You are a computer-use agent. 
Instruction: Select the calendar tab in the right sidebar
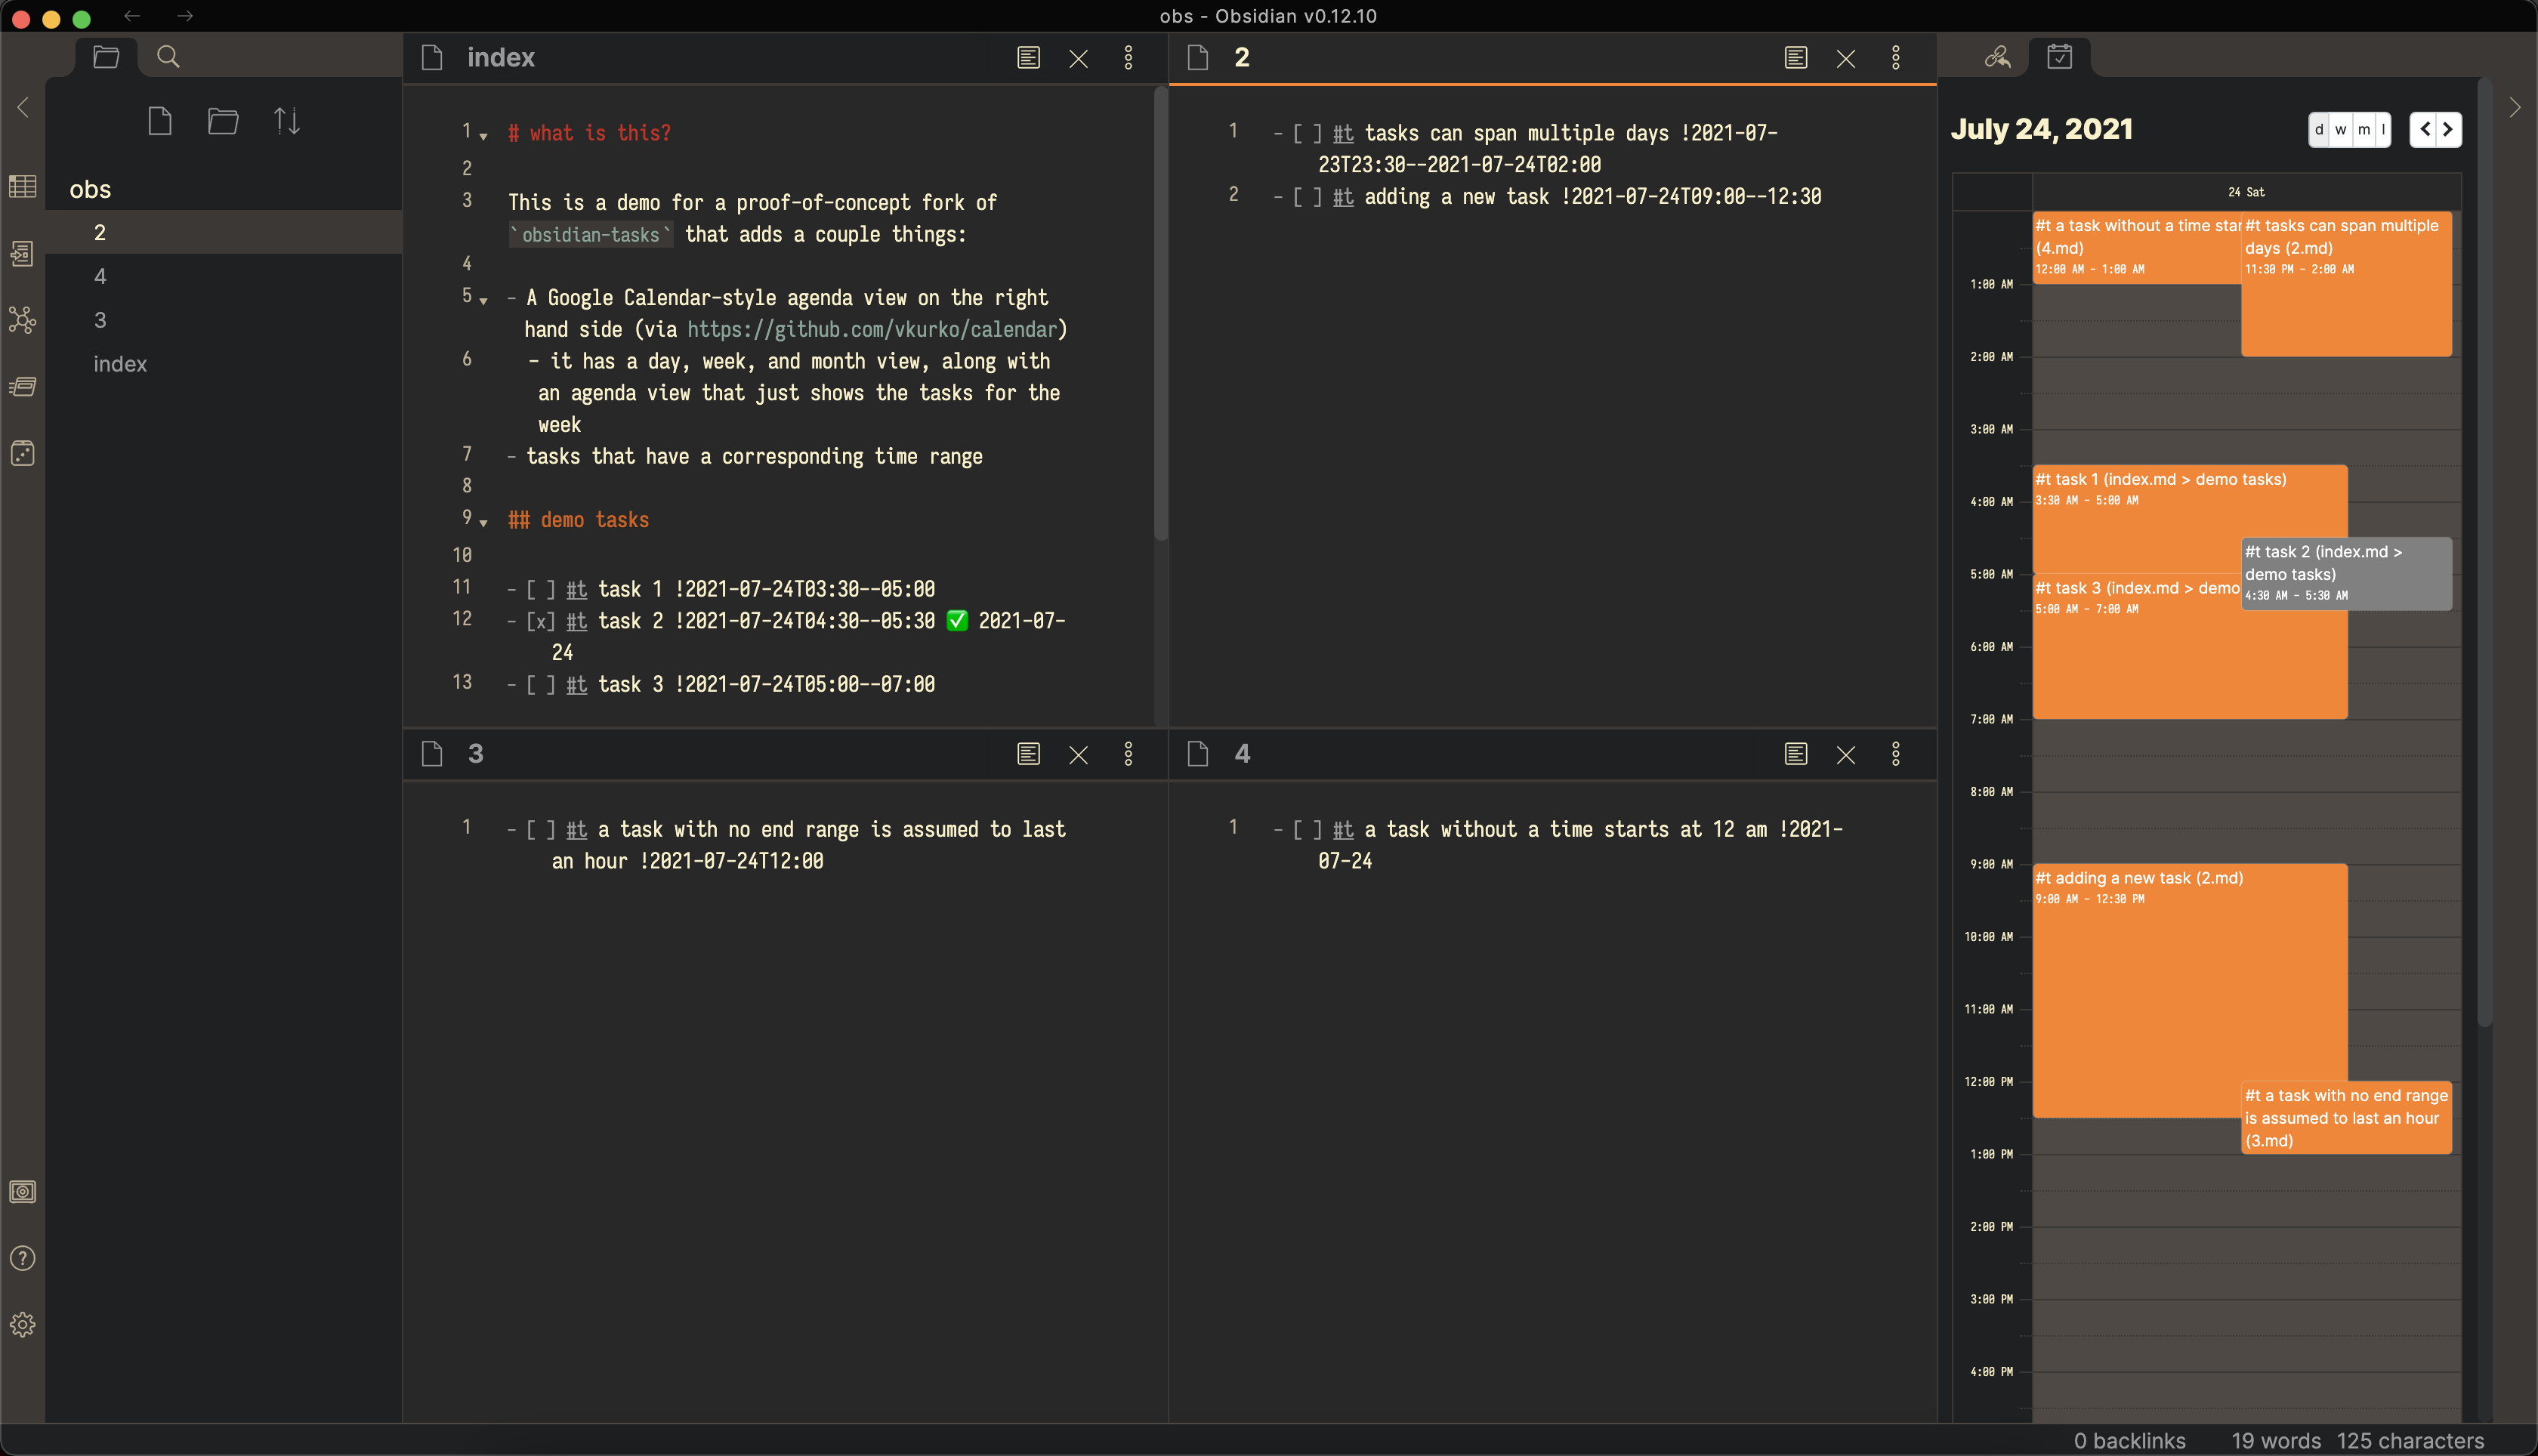2061,57
